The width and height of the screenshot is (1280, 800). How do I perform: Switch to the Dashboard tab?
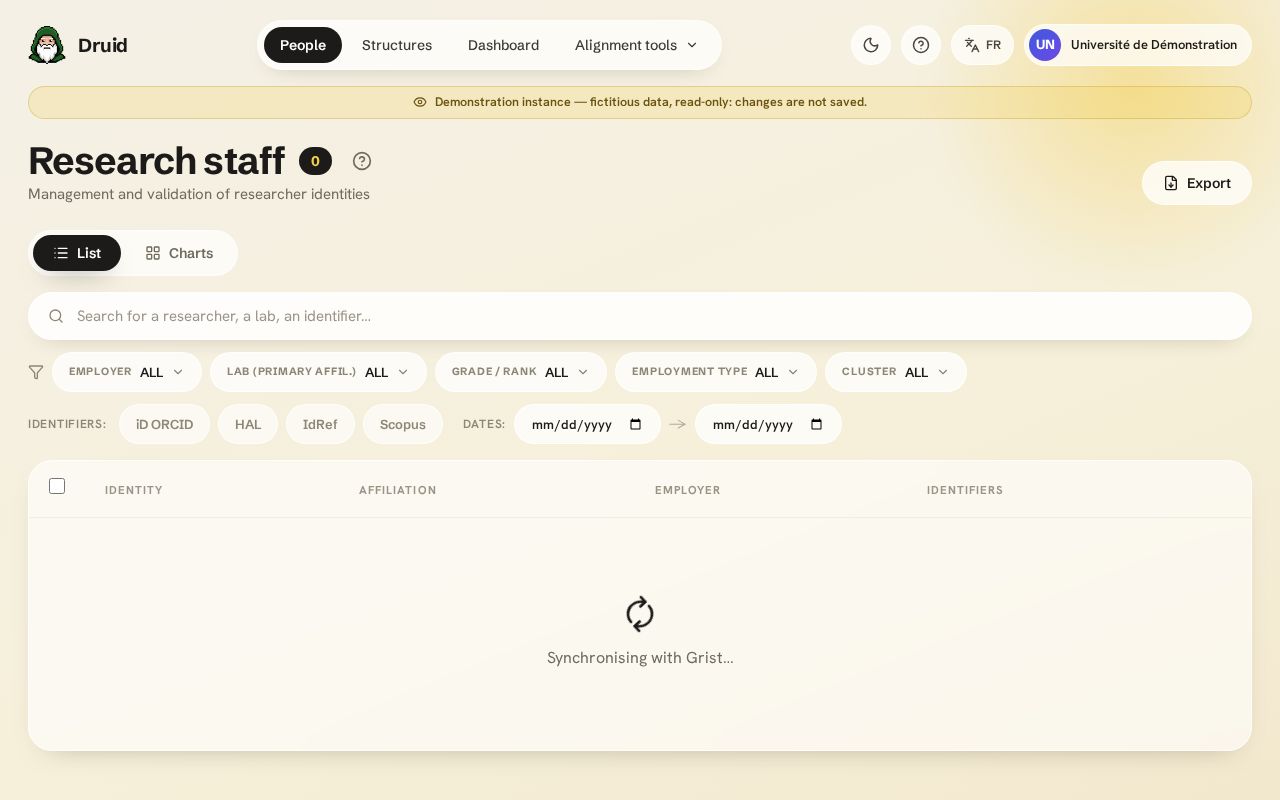pos(503,45)
